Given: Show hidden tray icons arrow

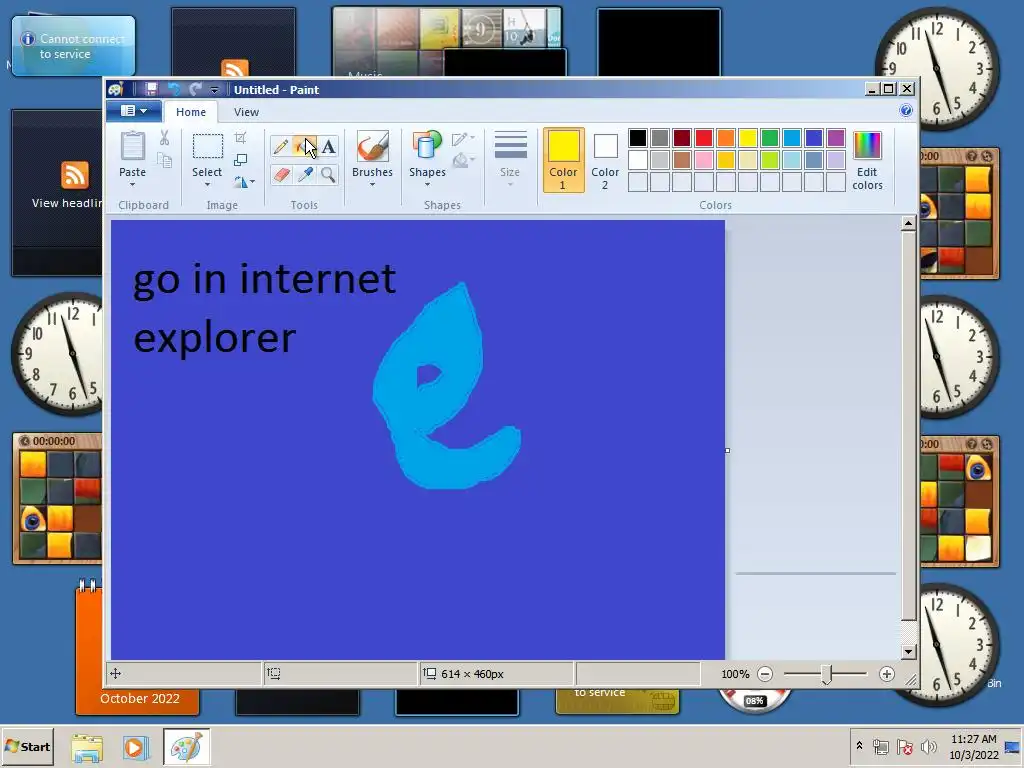Looking at the screenshot, I should point(859,746).
